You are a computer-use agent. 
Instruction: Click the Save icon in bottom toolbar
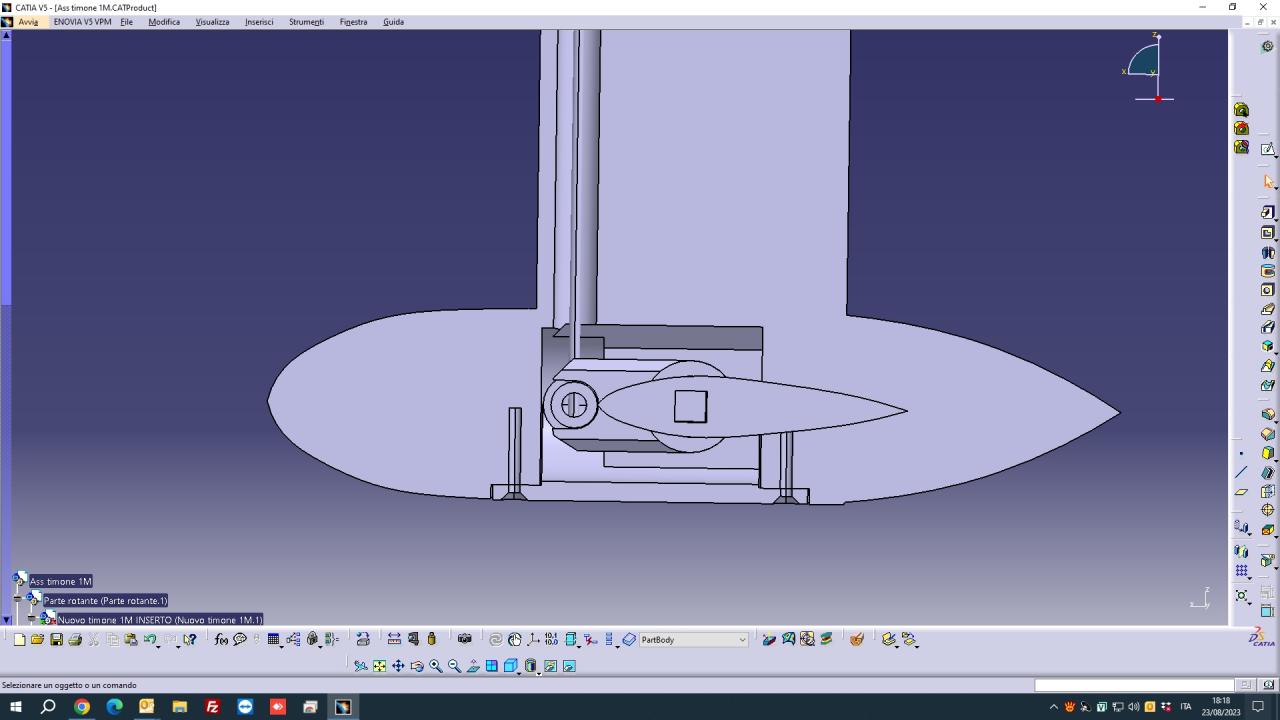56,640
